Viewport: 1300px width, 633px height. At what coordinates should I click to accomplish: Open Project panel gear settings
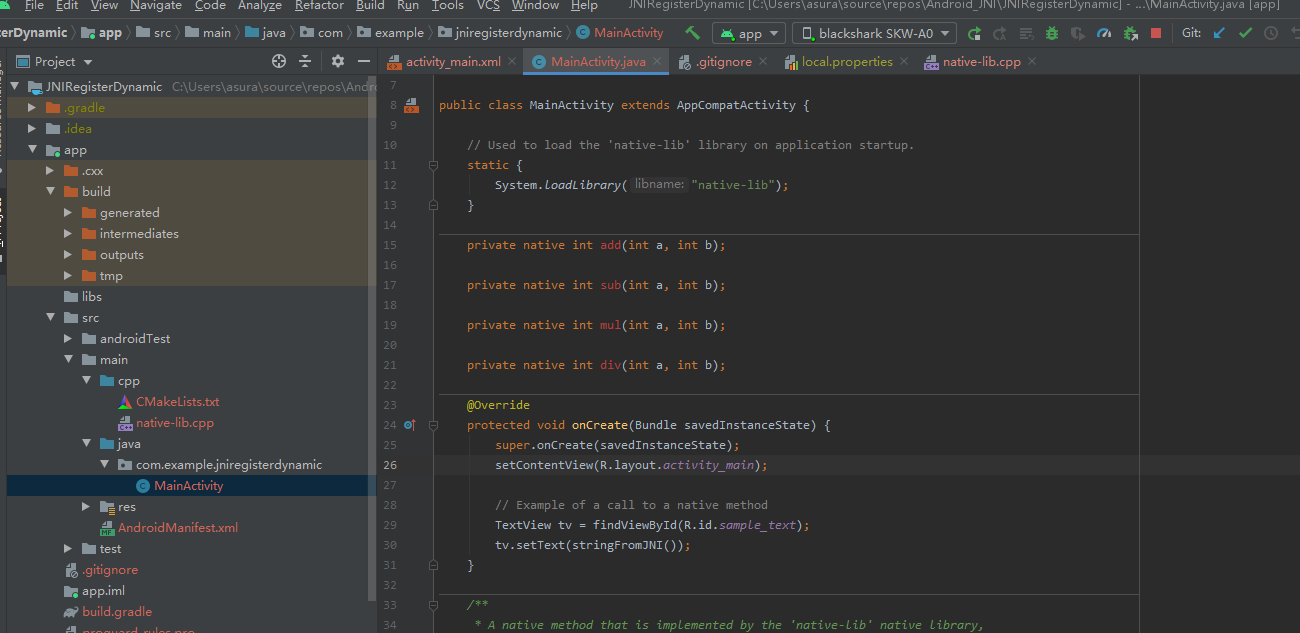tap(337, 61)
